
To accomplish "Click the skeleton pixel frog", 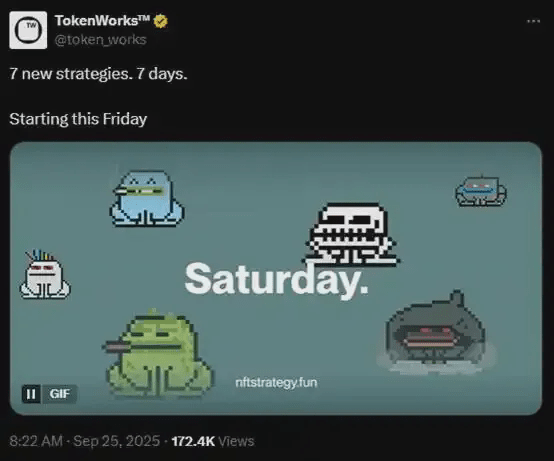I will coord(352,233).
